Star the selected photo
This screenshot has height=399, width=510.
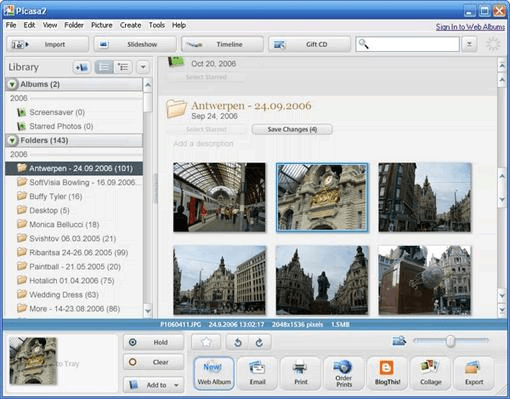206,342
